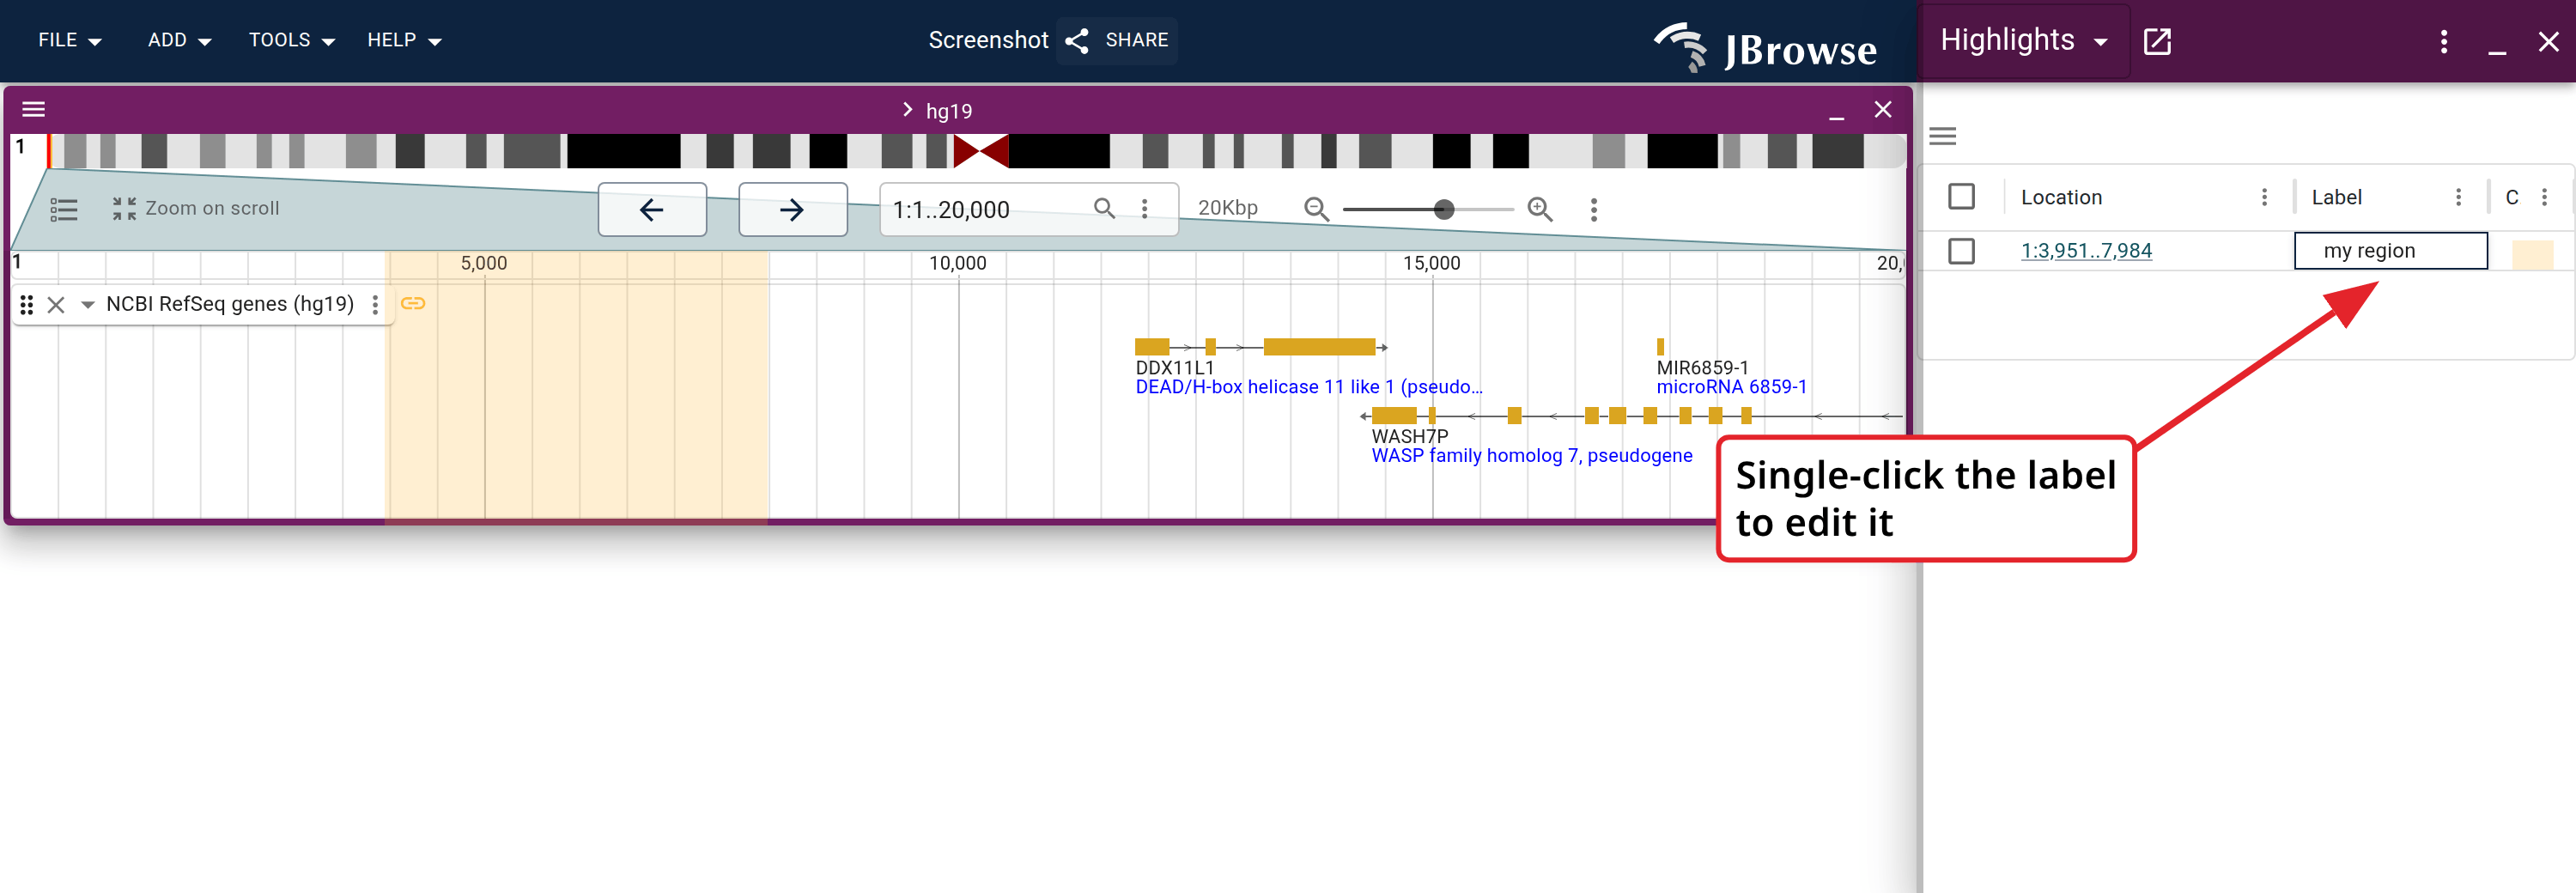The width and height of the screenshot is (2576, 893).
Task: Open the Label column menu
Action: (x=2458, y=197)
